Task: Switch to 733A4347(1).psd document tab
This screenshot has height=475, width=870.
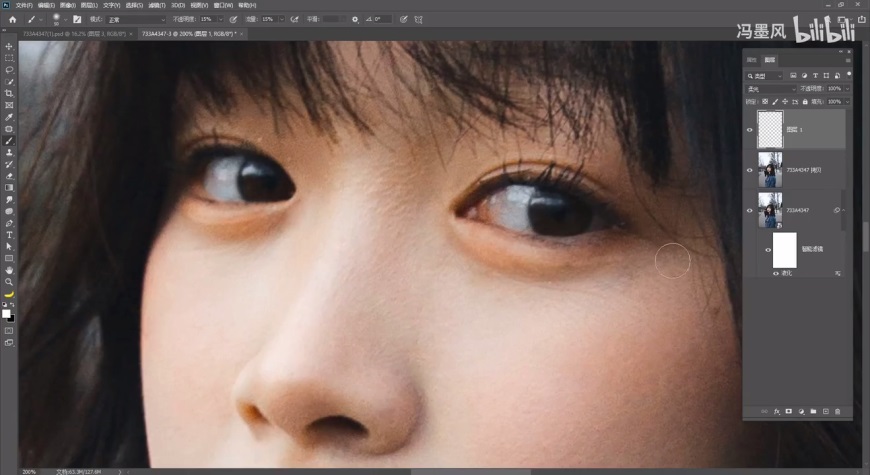Action: 74,34
